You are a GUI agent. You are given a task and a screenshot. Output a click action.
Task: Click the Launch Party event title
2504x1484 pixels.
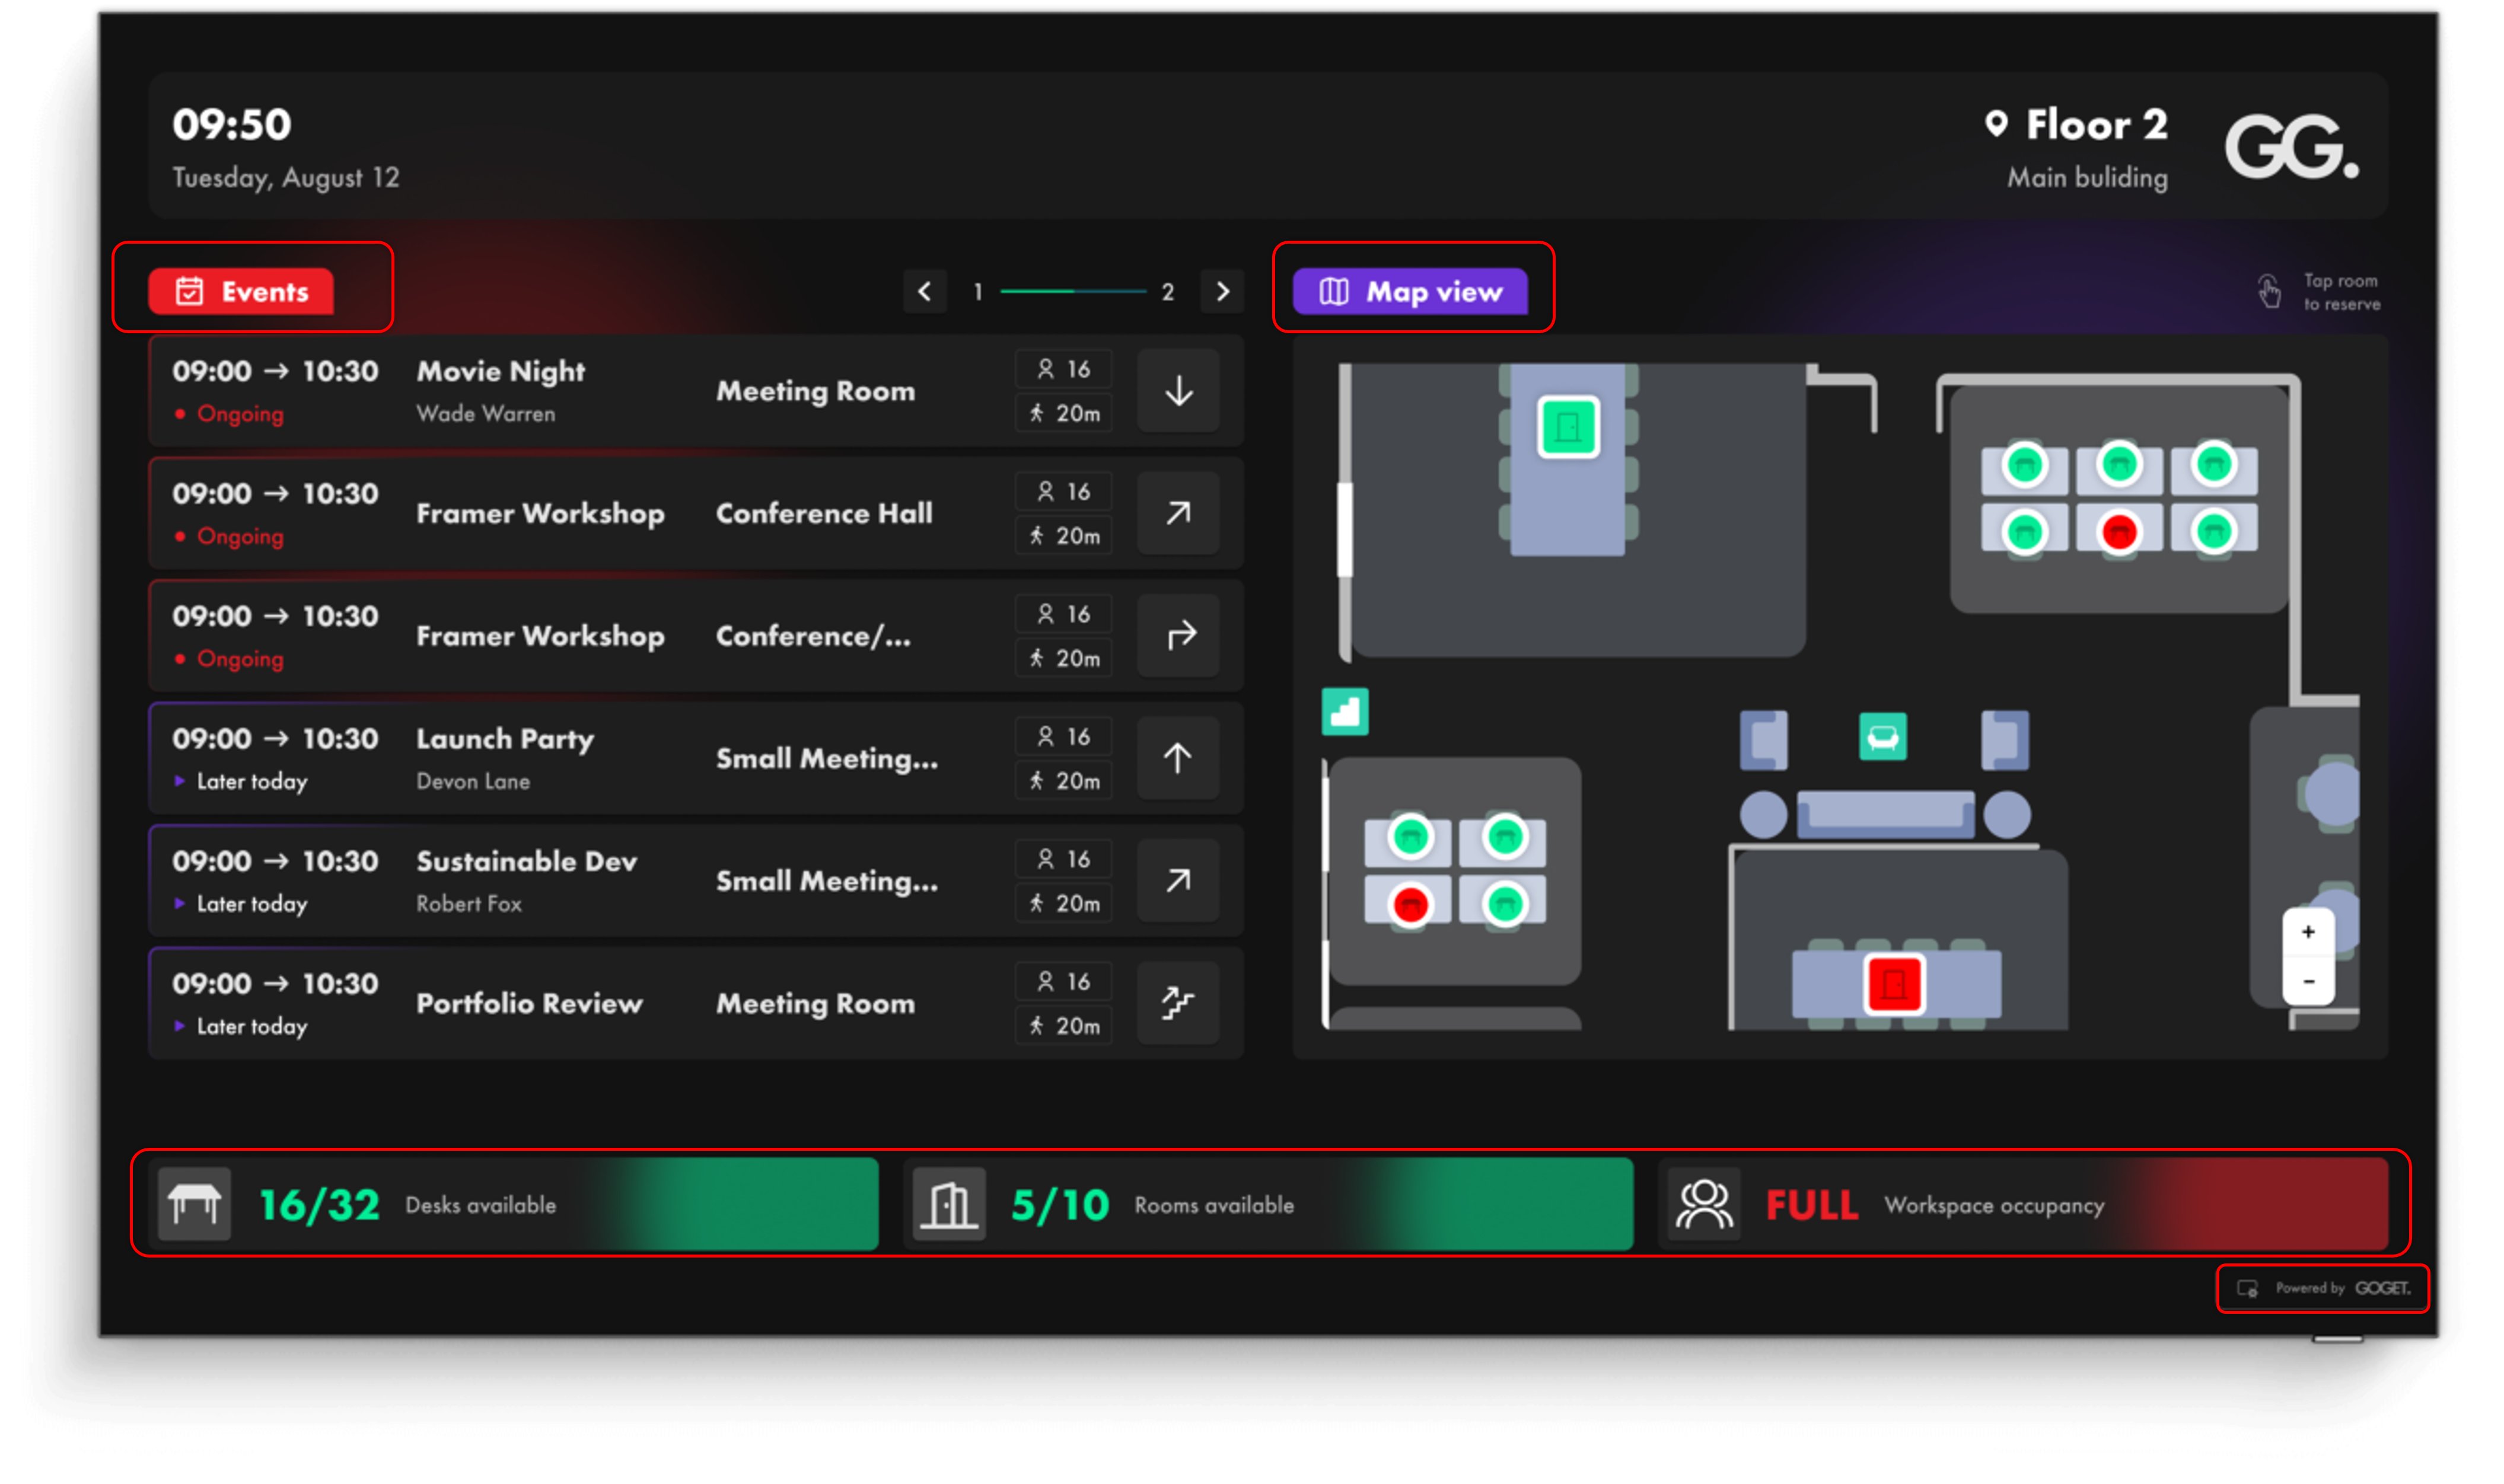[505, 739]
